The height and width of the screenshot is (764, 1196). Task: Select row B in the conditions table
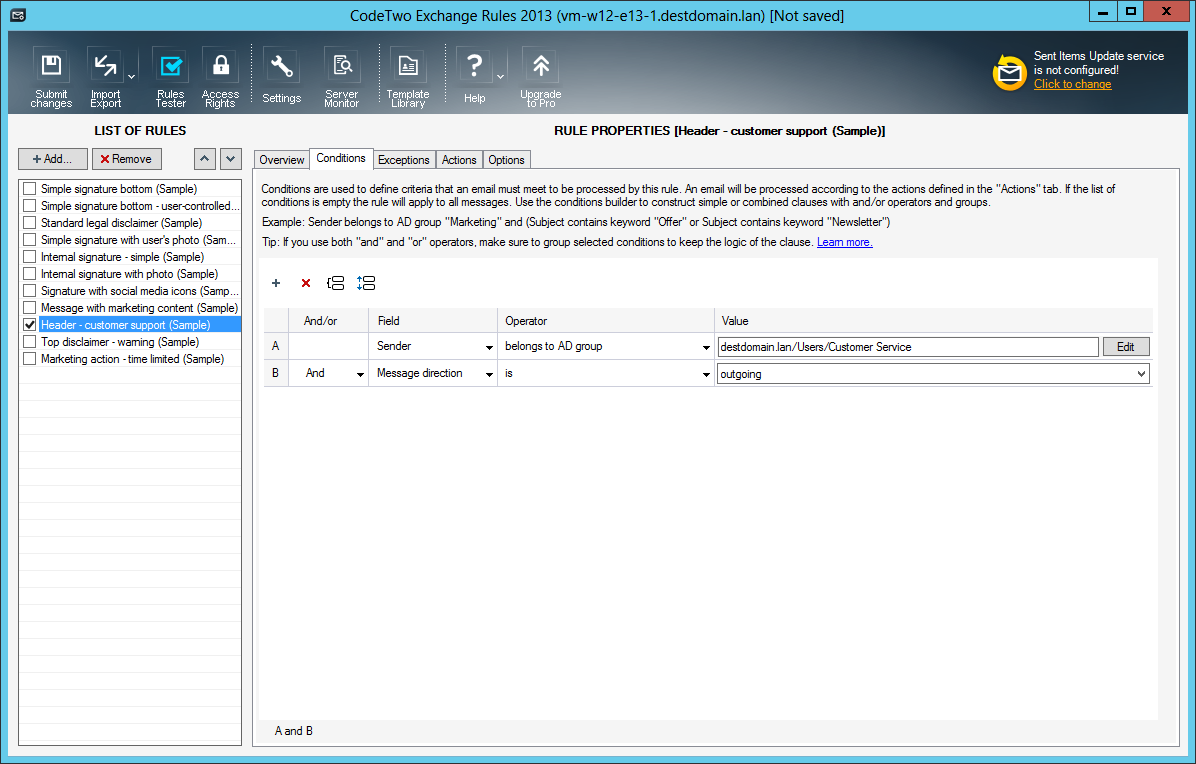pyautogui.click(x=275, y=373)
